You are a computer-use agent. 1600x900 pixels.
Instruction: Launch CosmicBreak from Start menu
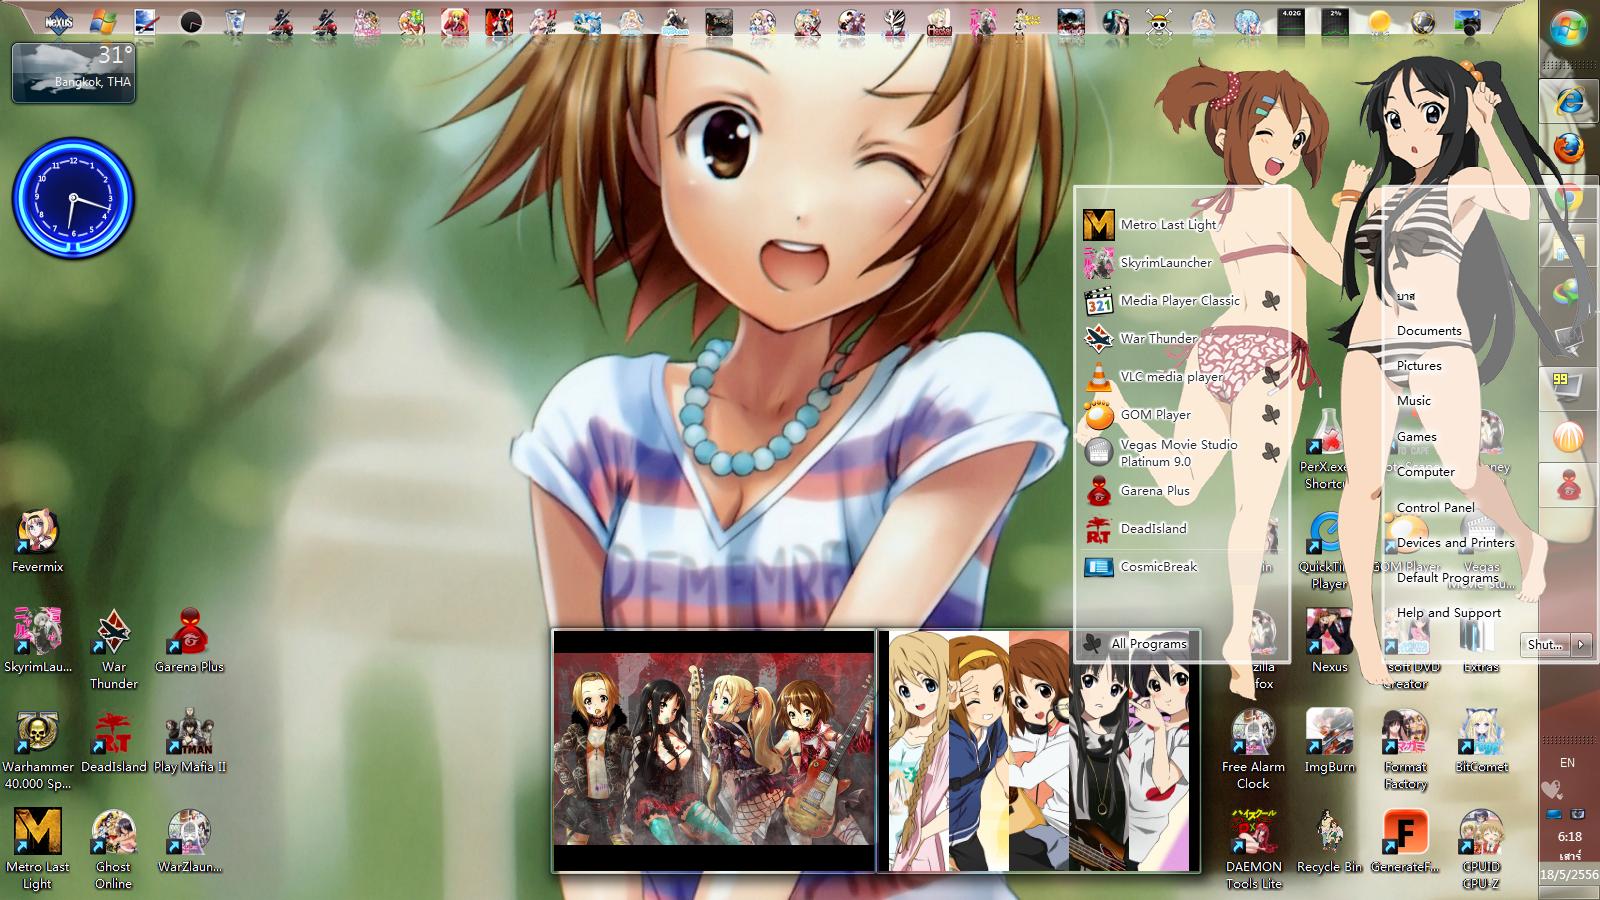tap(1181, 566)
